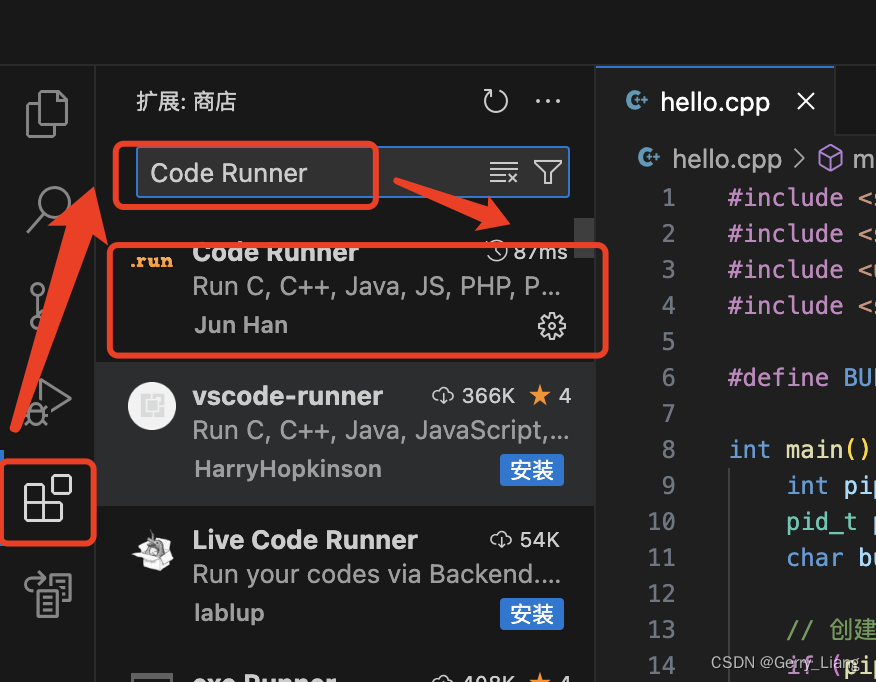The height and width of the screenshot is (682, 876).
Task: Click the lablup publisher name
Action: (x=229, y=613)
